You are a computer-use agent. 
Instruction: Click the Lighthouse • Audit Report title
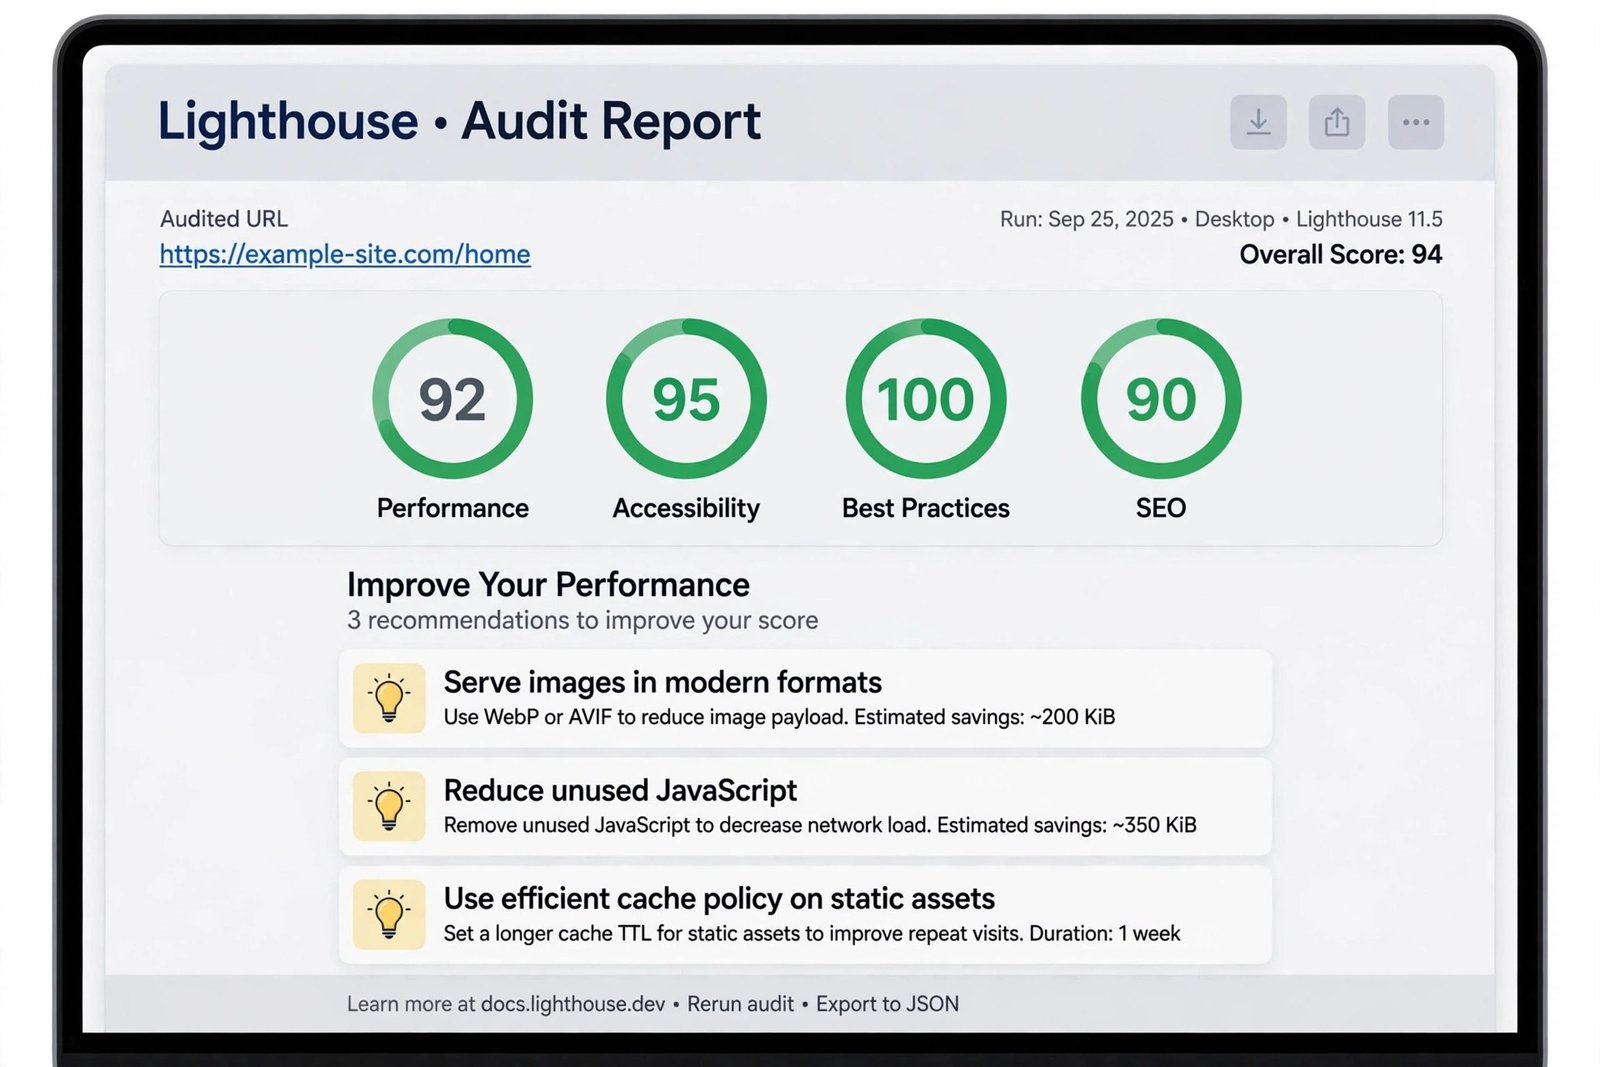[459, 122]
